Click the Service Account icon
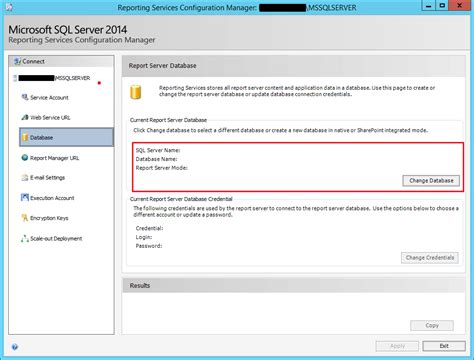Viewport: 474px width, 360px height. (x=25, y=97)
